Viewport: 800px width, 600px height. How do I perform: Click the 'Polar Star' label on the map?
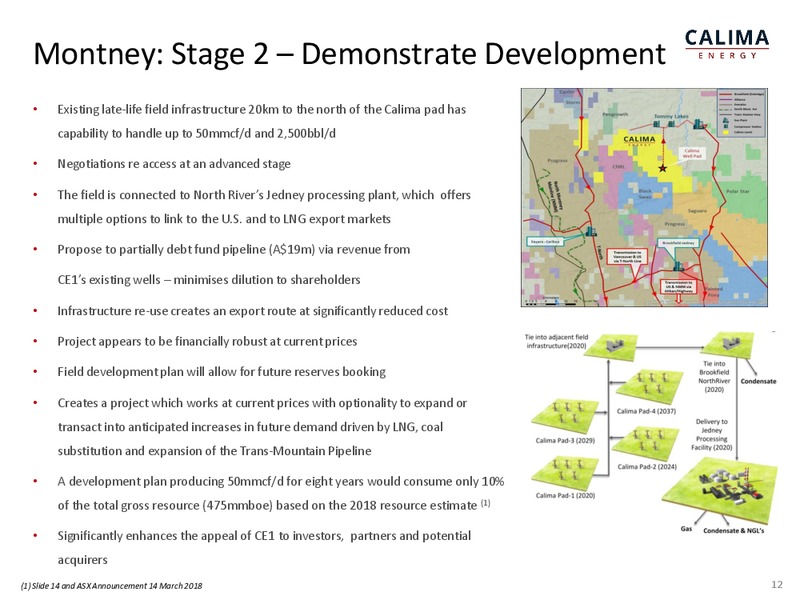738,191
